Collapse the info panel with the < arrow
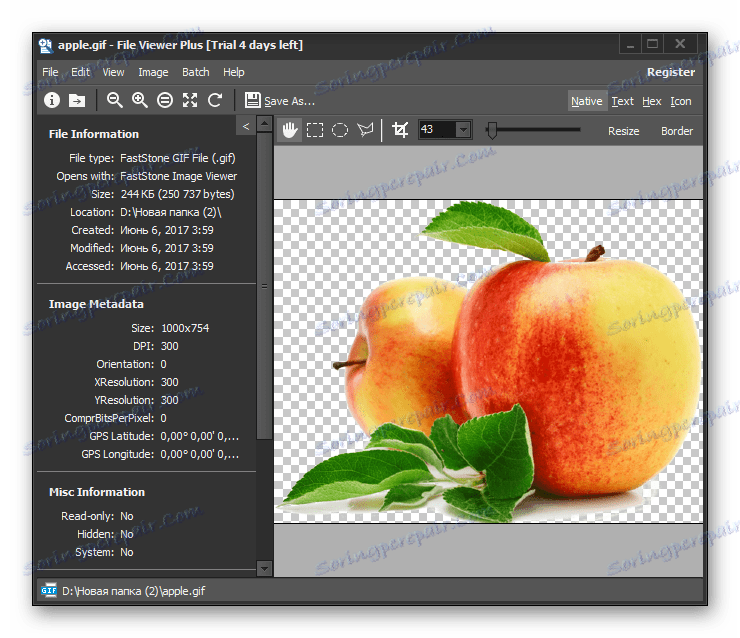The height and width of the screenshot is (638, 740). 246,126
